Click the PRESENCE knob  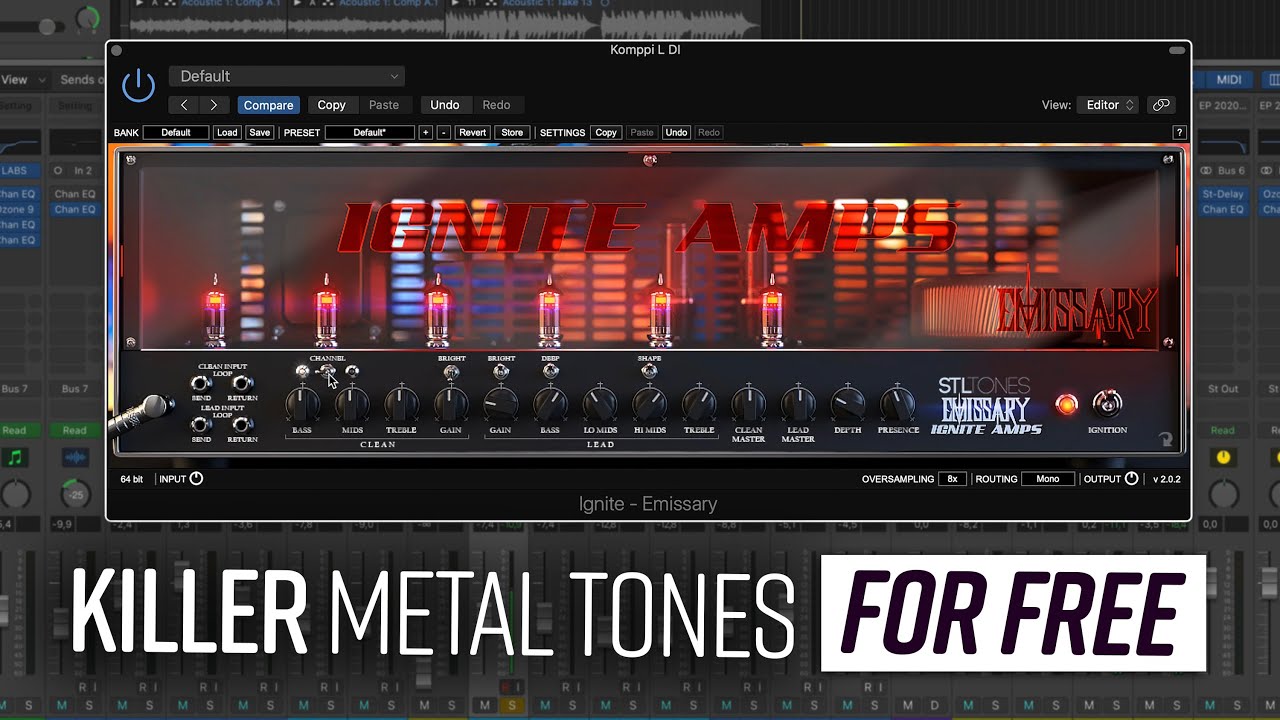click(897, 404)
